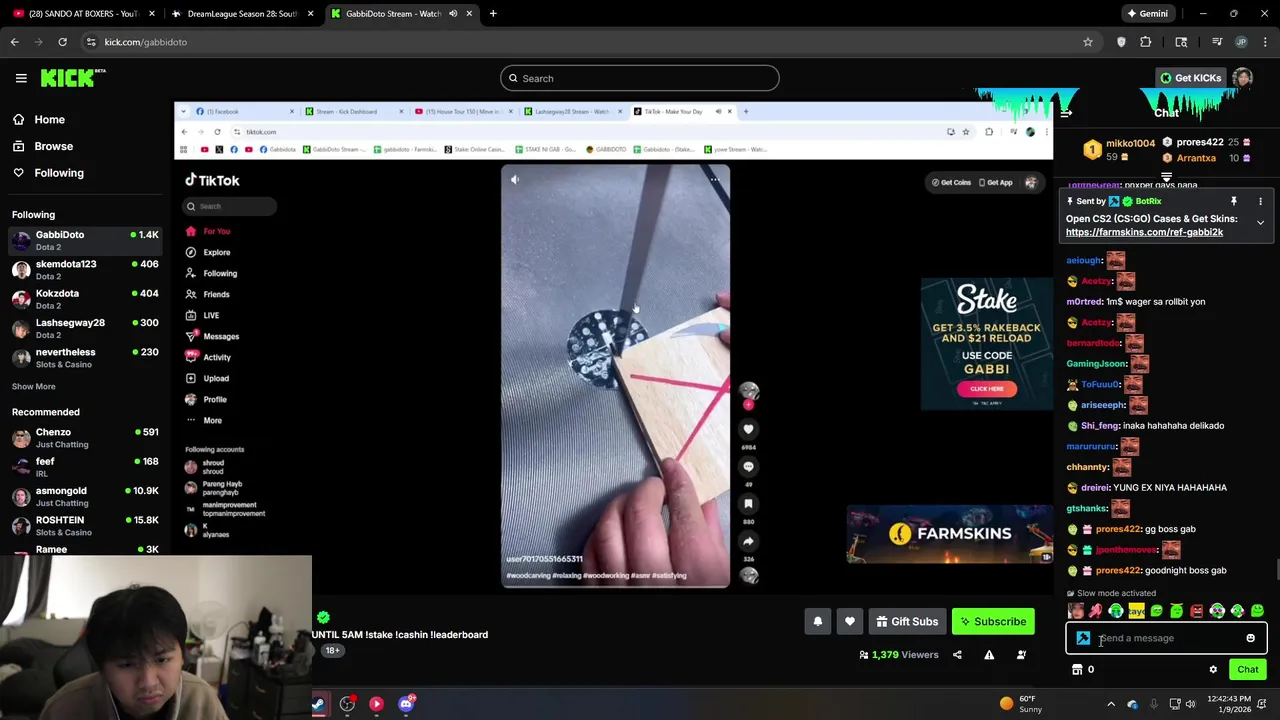Open channel points shop icon
The image size is (1280, 720).
(x=1077, y=670)
